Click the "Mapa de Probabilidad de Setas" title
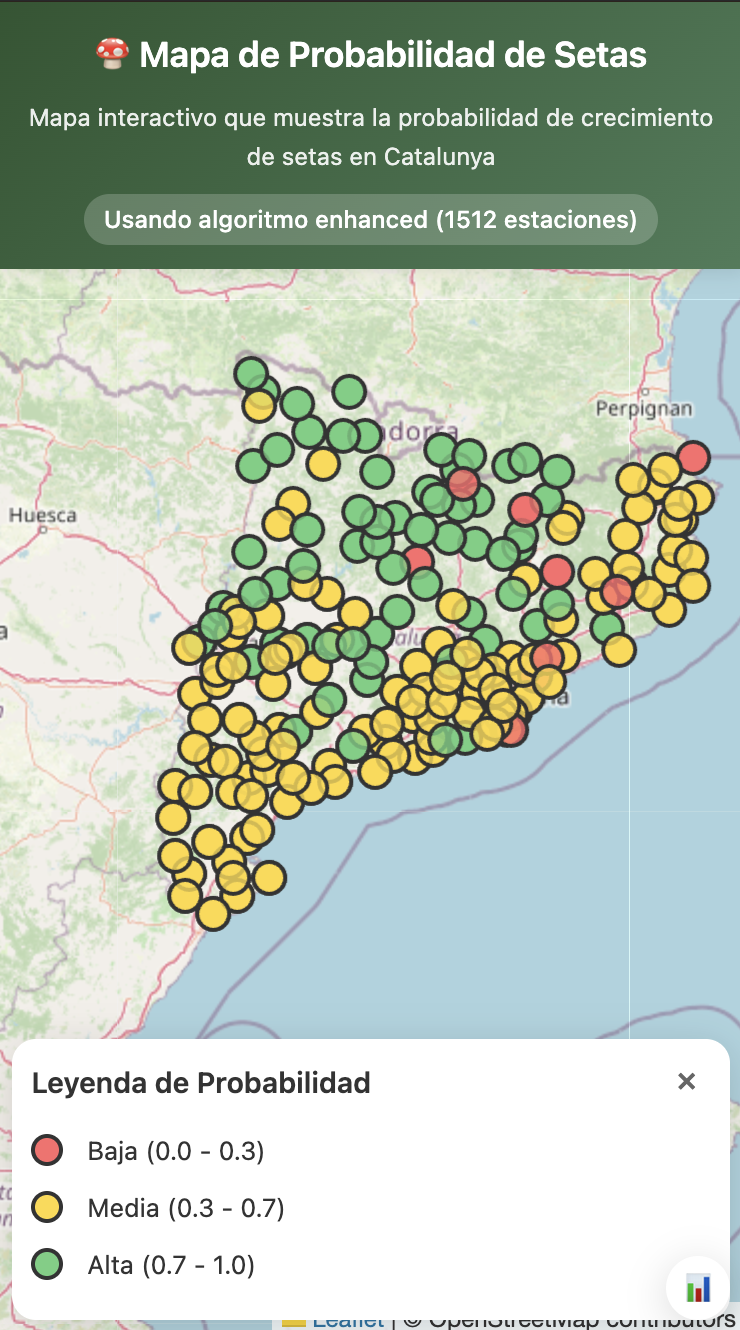Screen dimensions: 740x1330 point(393,54)
